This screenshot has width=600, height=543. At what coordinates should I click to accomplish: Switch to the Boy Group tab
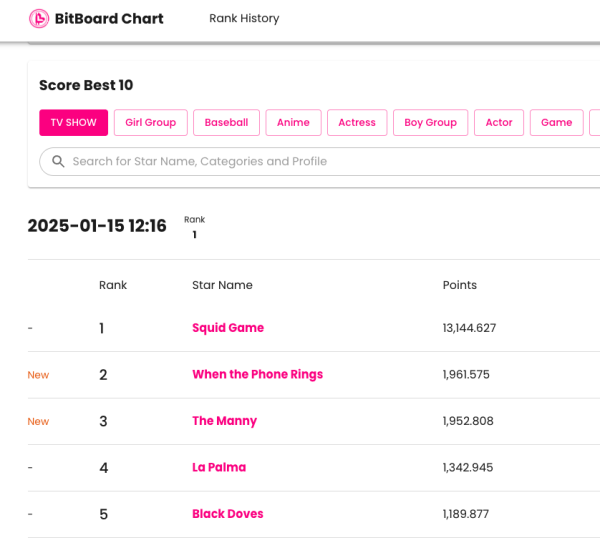click(430, 123)
